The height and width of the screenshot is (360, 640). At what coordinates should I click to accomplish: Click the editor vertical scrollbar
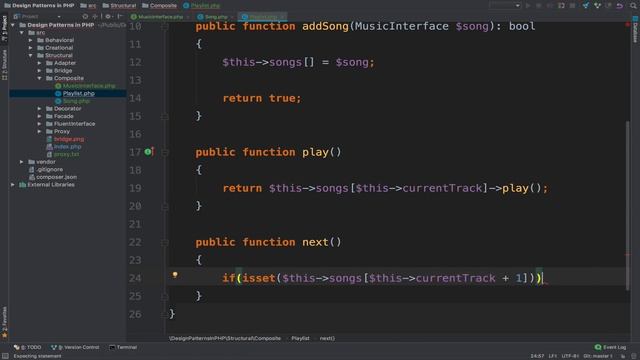click(x=628, y=206)
